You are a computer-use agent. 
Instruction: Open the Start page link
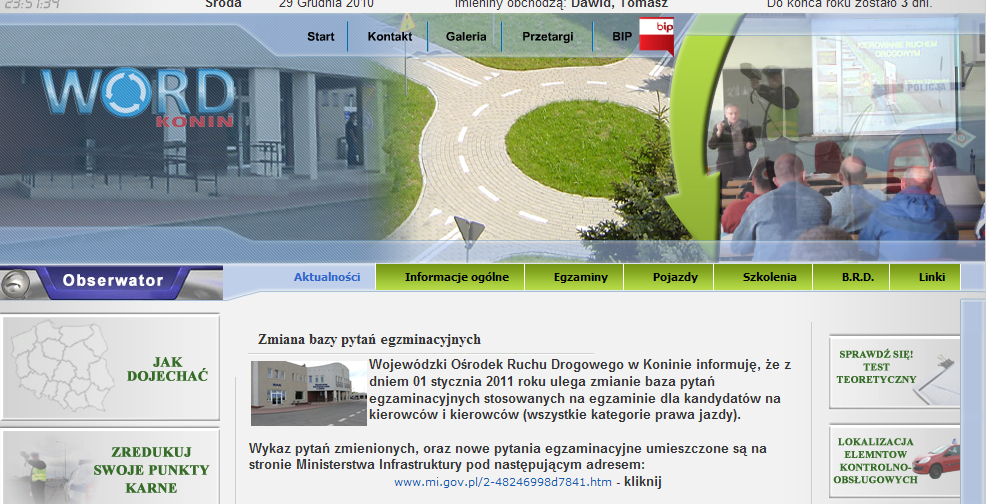(x=321, y=36)
